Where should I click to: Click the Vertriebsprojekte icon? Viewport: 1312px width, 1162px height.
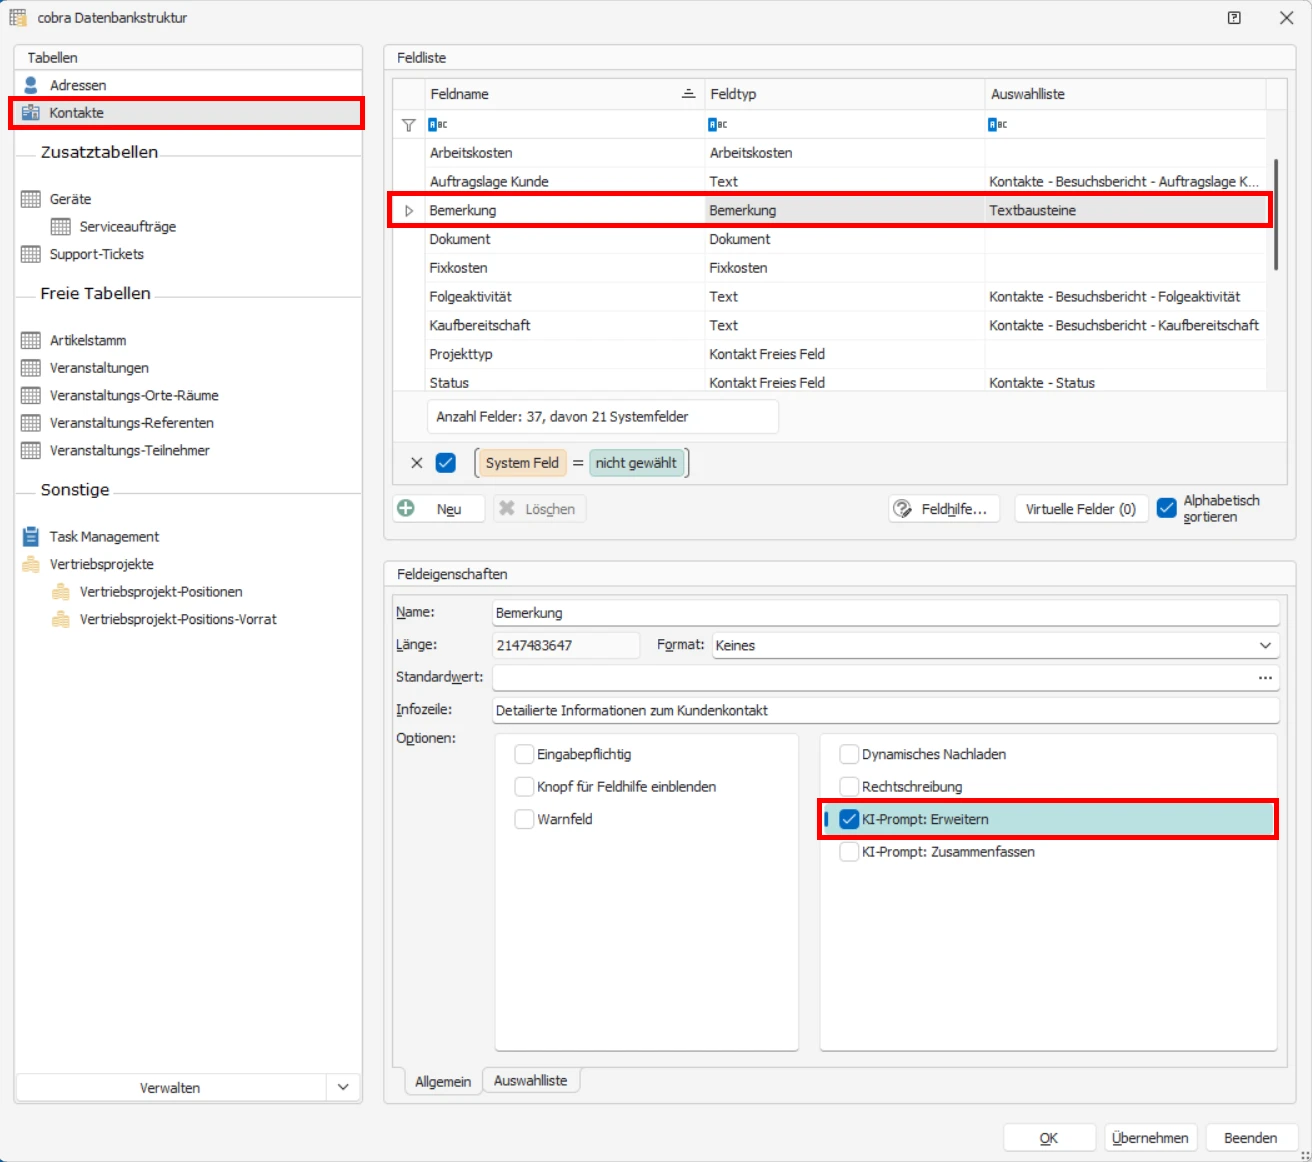(31, 565)
